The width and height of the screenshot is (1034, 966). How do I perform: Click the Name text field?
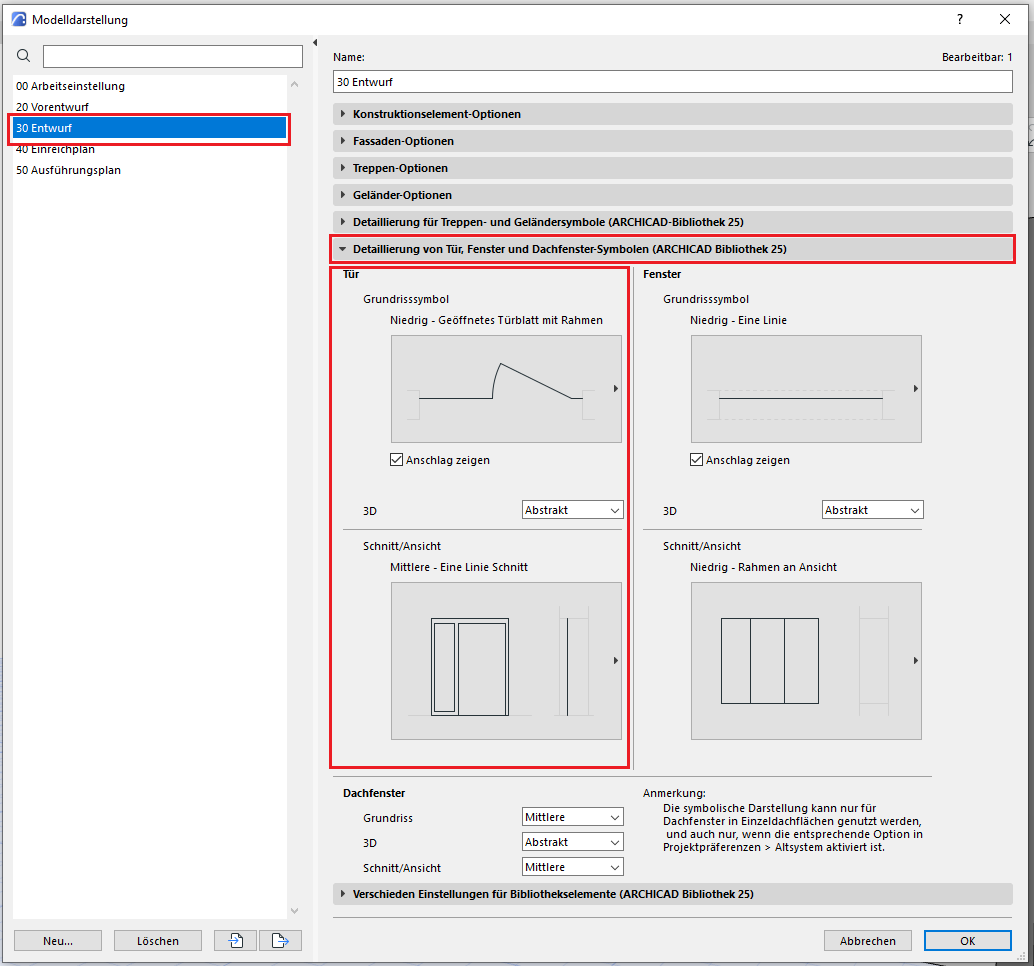[x=672, y=80]
